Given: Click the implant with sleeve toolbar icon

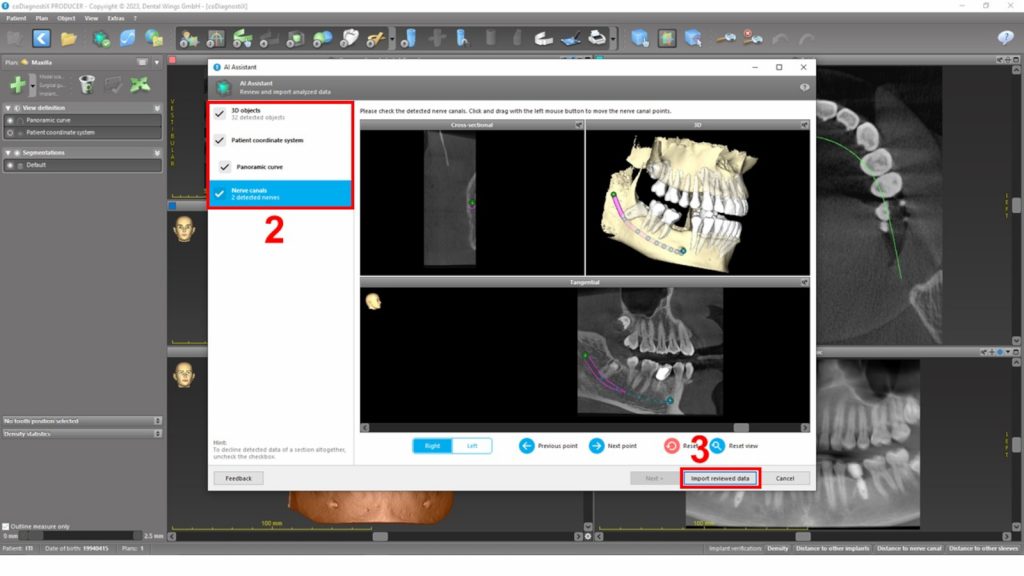Looking at the screenshot, I should [x=462, y=39].
